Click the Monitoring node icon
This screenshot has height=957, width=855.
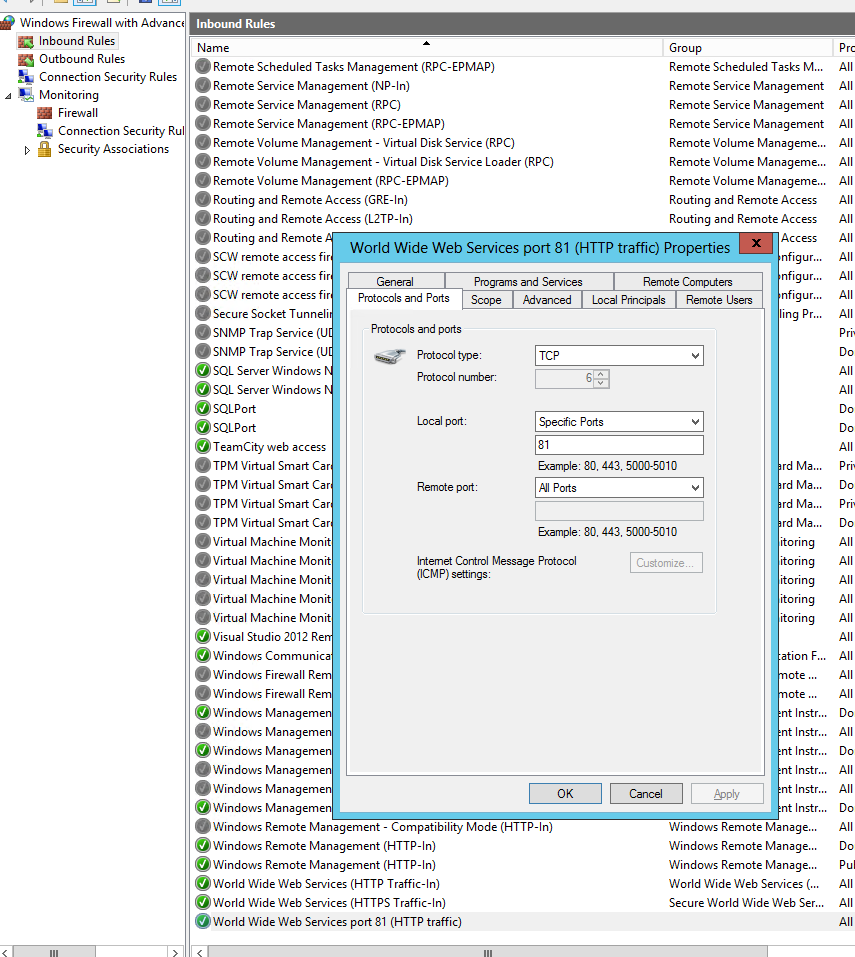click(26, 95)
